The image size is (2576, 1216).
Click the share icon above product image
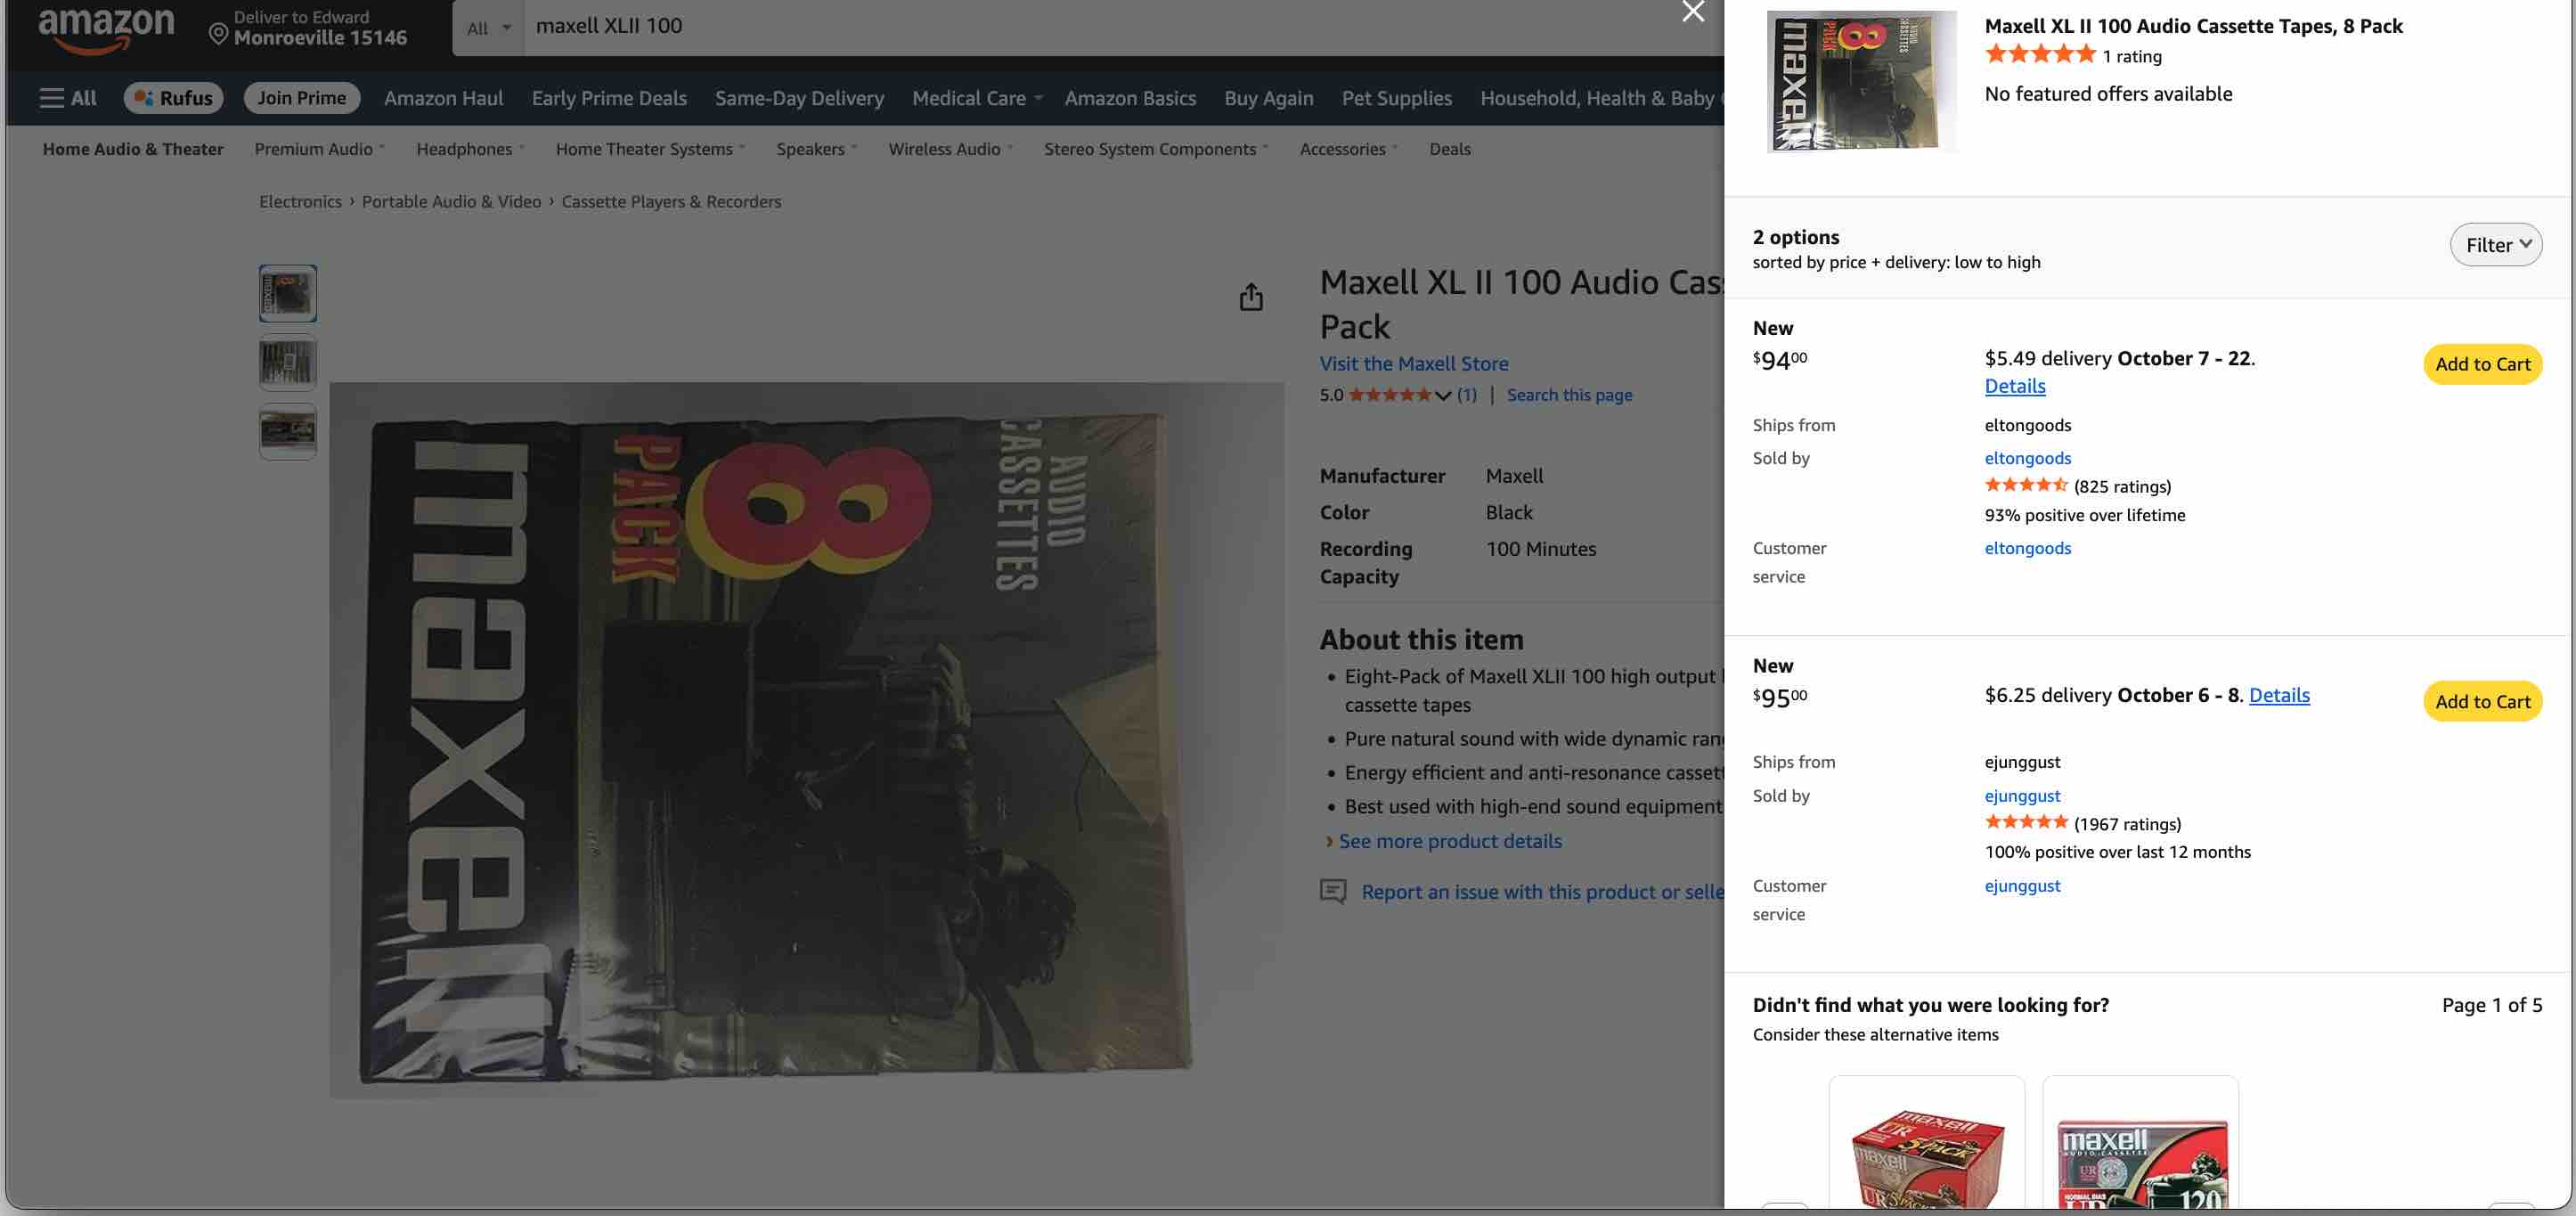click(1251, 297)
